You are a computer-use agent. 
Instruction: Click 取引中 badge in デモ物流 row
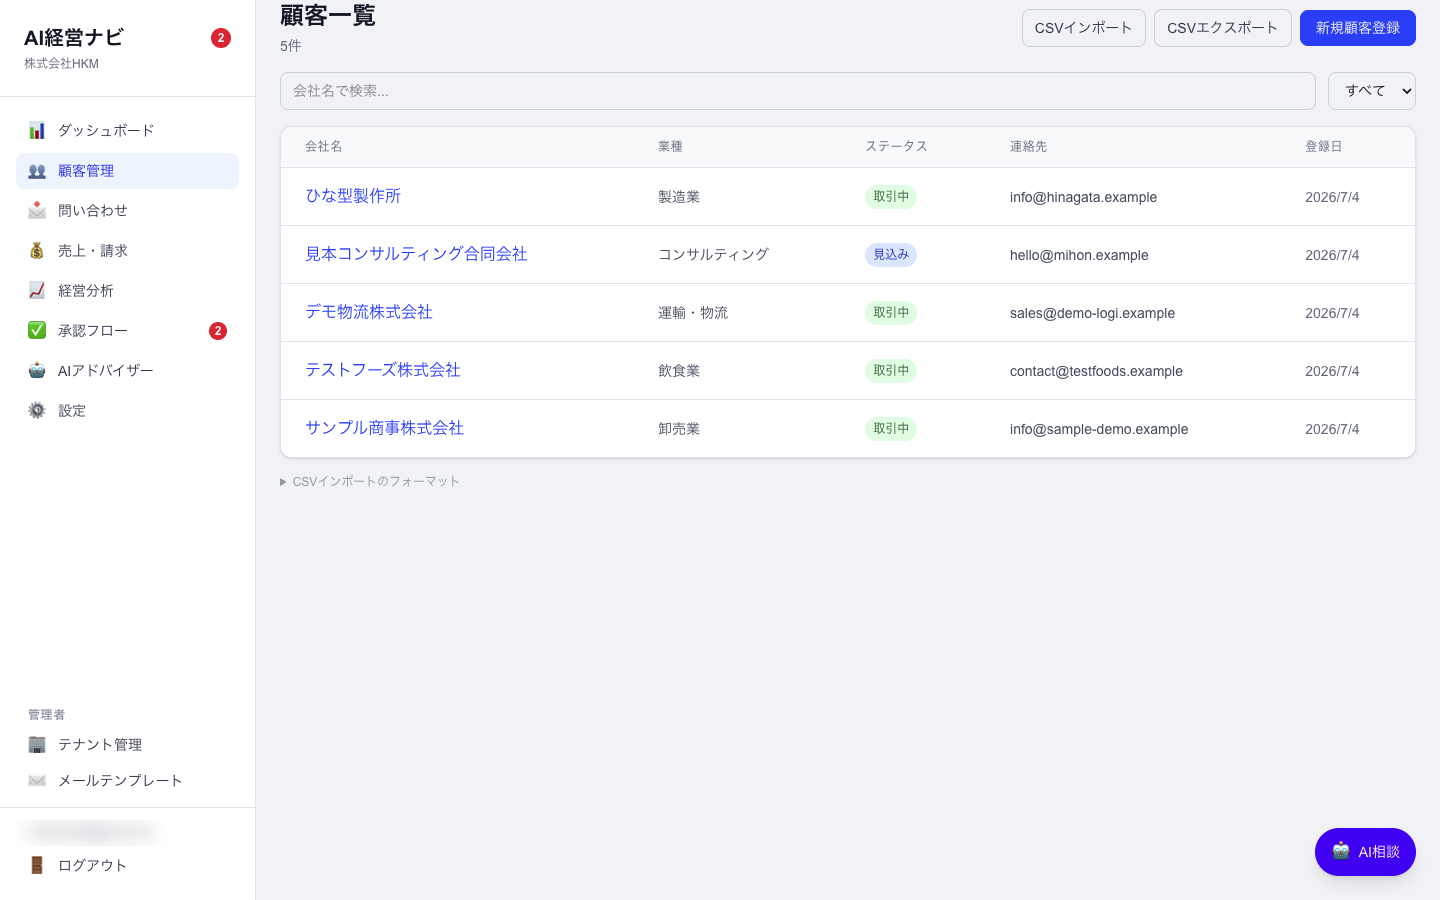point(891,313)
